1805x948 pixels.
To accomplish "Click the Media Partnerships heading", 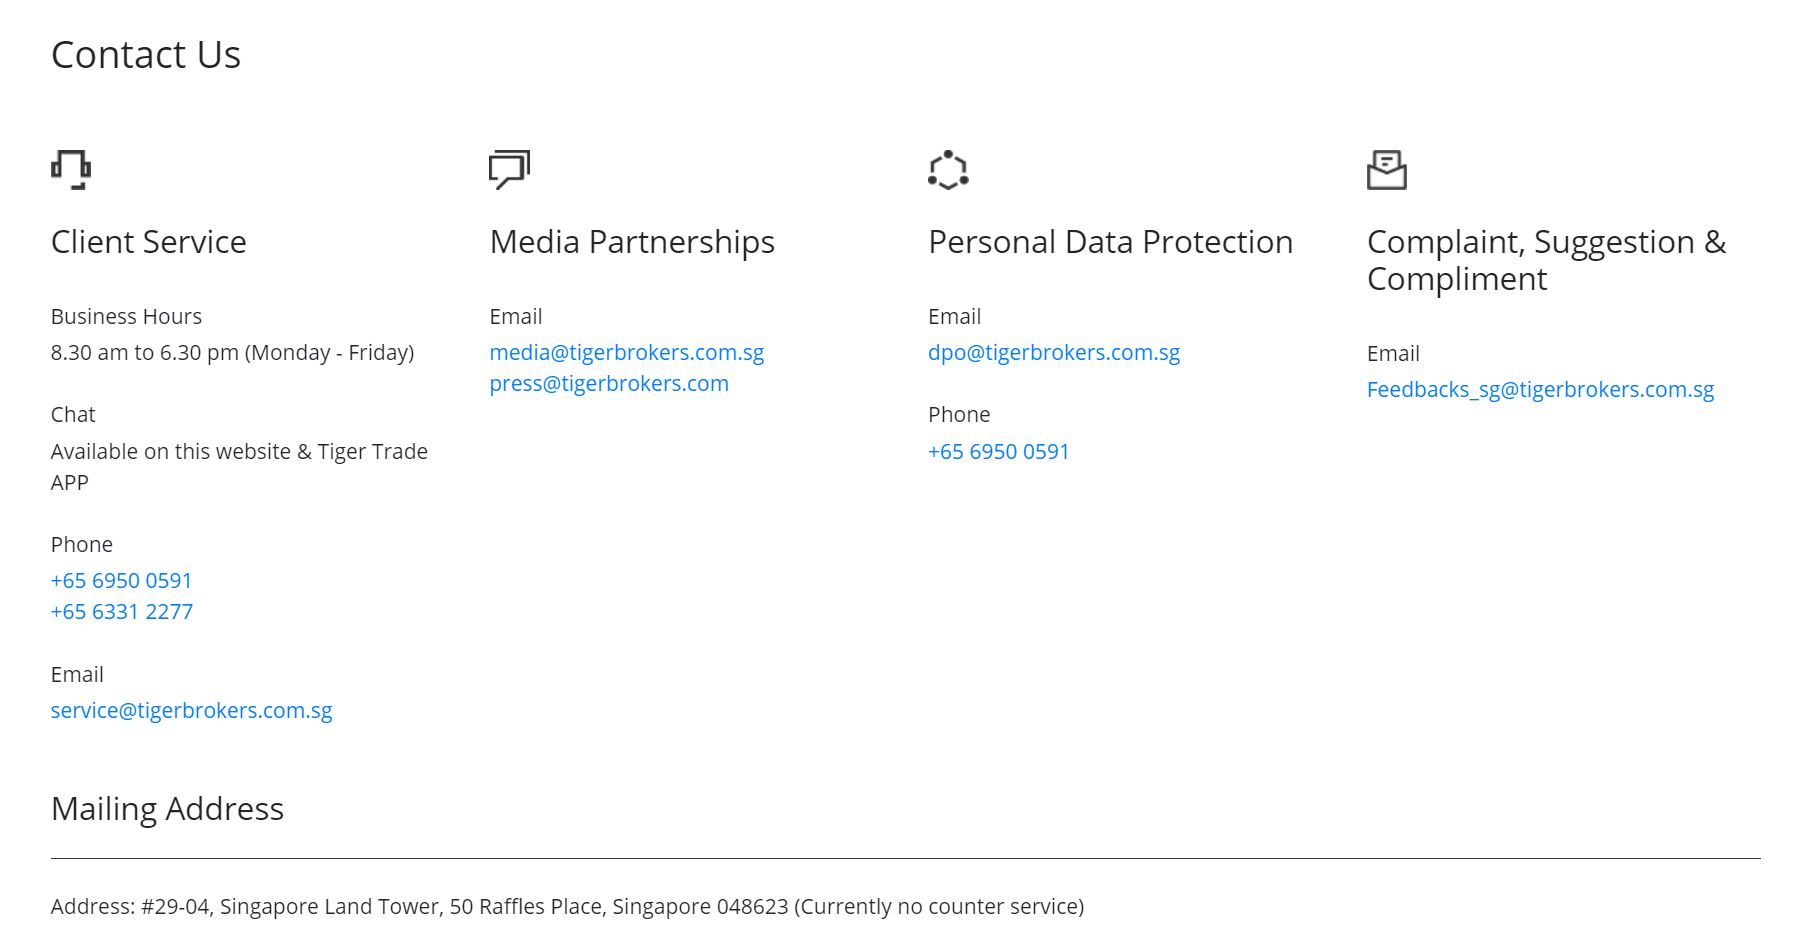I will 632,242.
